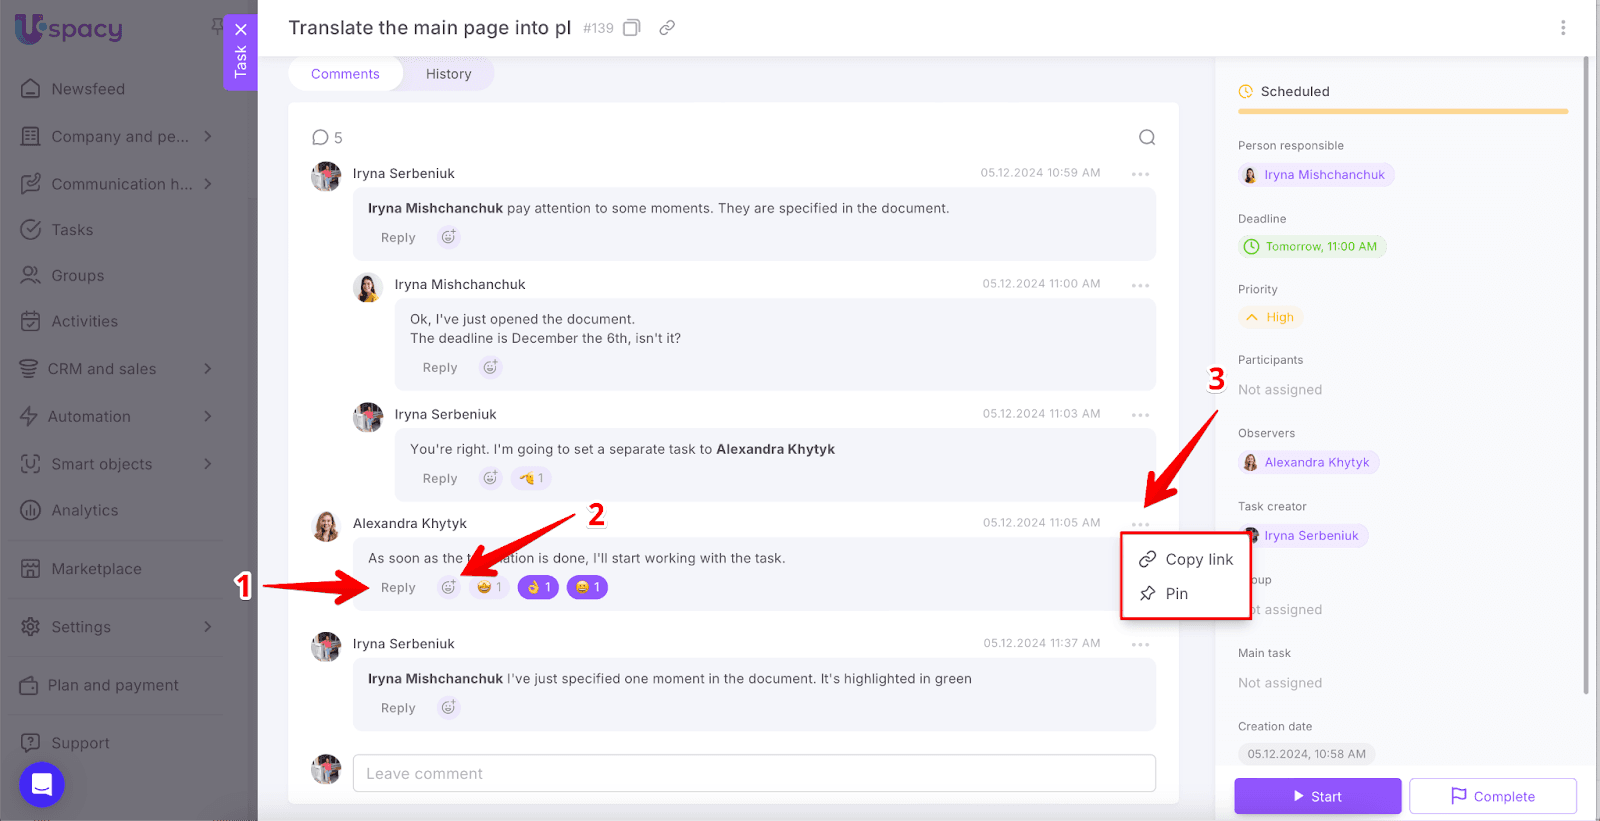Image resolution: width=1600 pixels, height=821 pixels.
Task: Click the comment count bubble icon
Action: [x=320, y=137]
